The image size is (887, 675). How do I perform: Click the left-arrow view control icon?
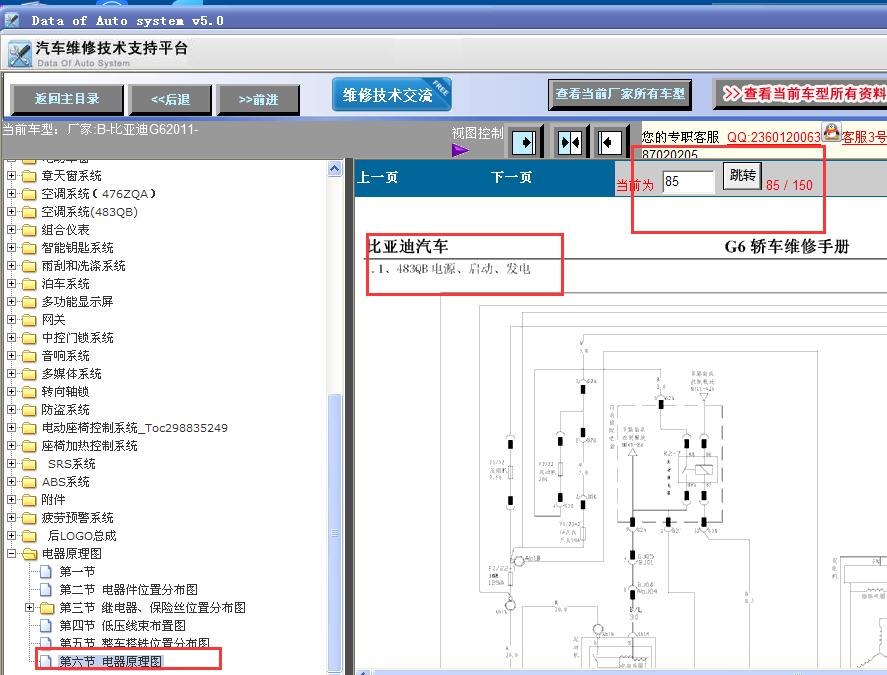click(x=609, y=141)
